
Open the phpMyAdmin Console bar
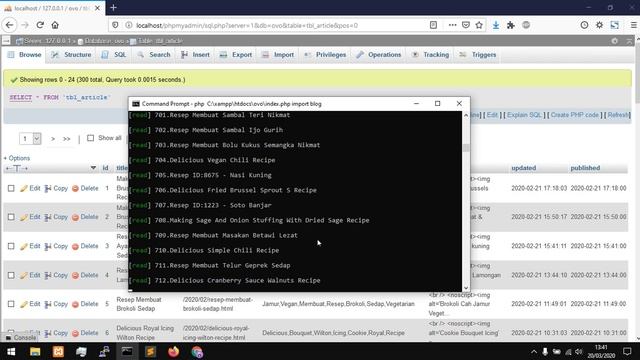coord(20,338)
